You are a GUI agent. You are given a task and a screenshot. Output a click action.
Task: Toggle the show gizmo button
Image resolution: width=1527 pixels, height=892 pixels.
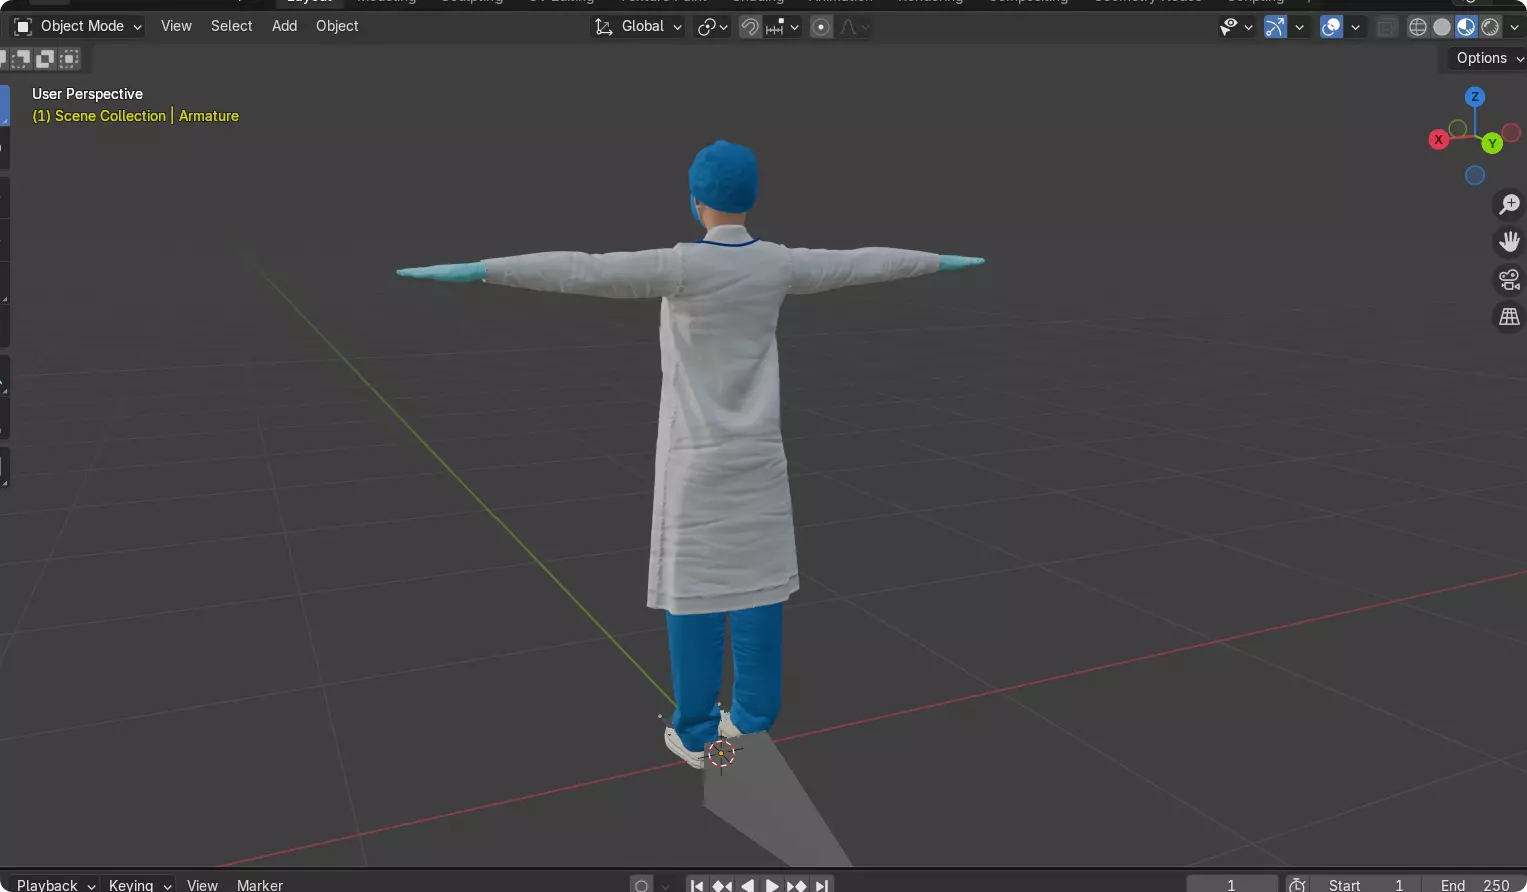[x=1275, y=27]
